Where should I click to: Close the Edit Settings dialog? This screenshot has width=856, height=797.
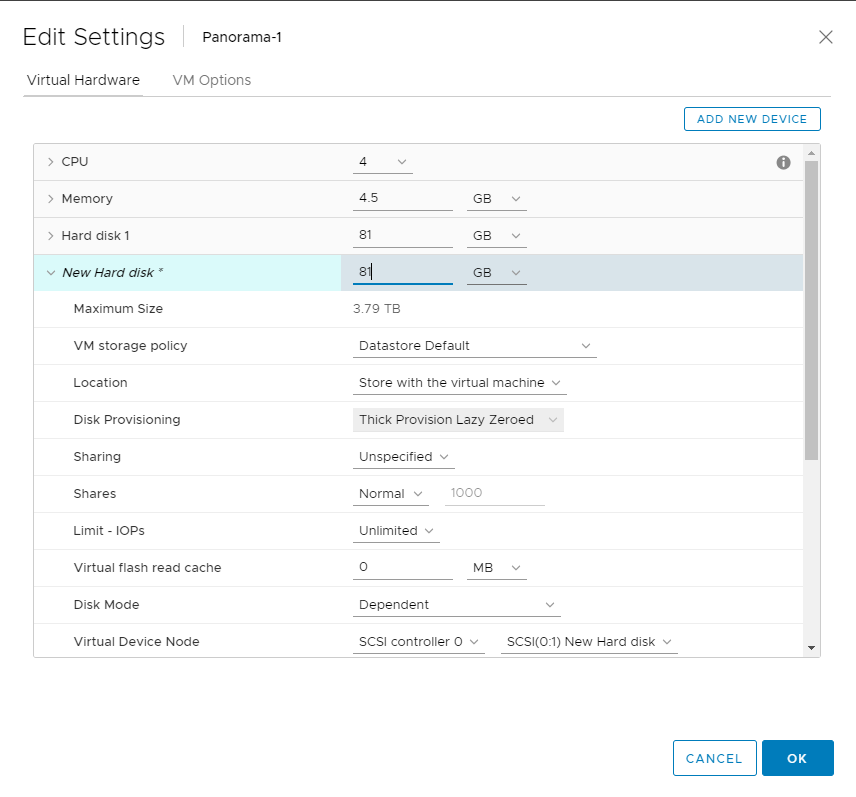coord(826,37)
